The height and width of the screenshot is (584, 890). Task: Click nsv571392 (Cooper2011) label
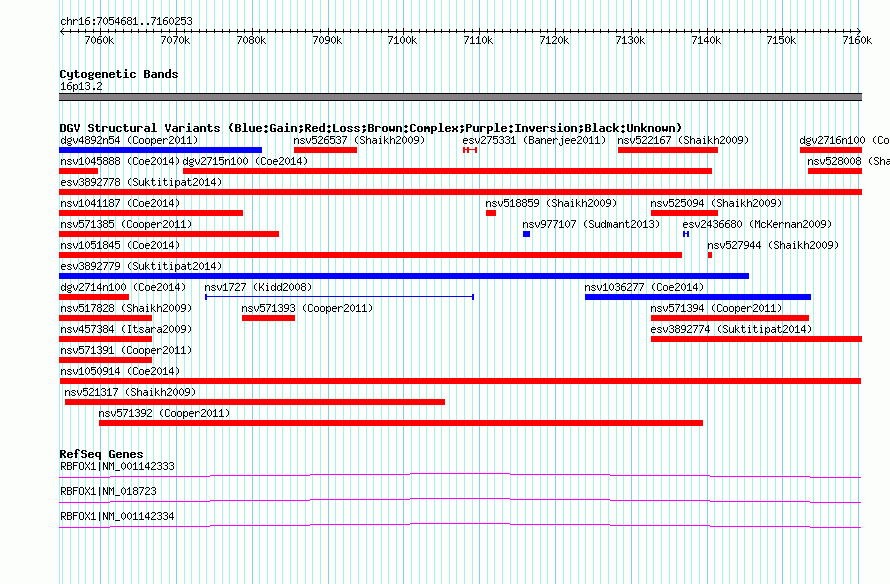tap(165, 413)
